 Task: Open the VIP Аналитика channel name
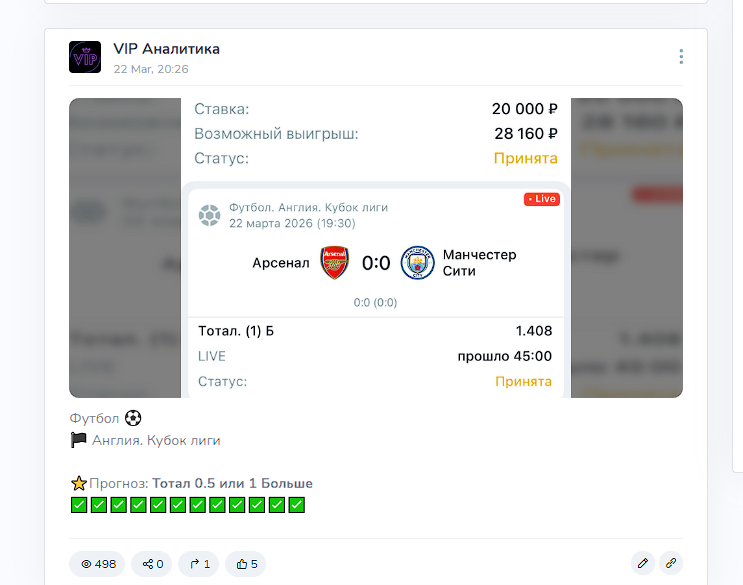(x=166, y=49)
